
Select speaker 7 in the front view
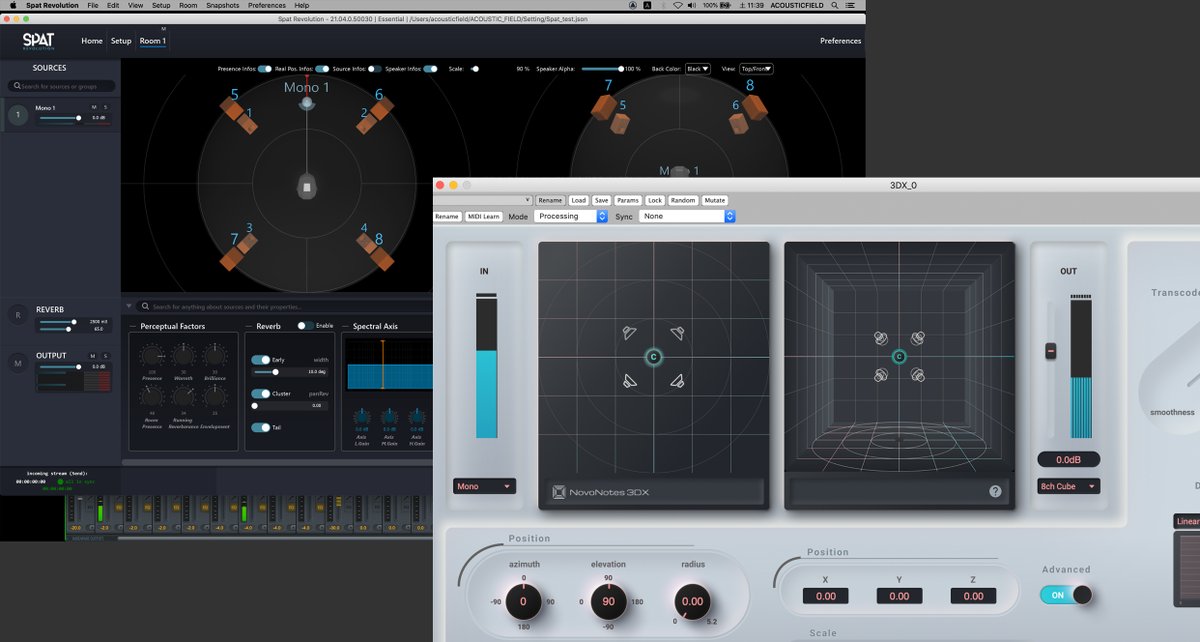tap(602, 107)
